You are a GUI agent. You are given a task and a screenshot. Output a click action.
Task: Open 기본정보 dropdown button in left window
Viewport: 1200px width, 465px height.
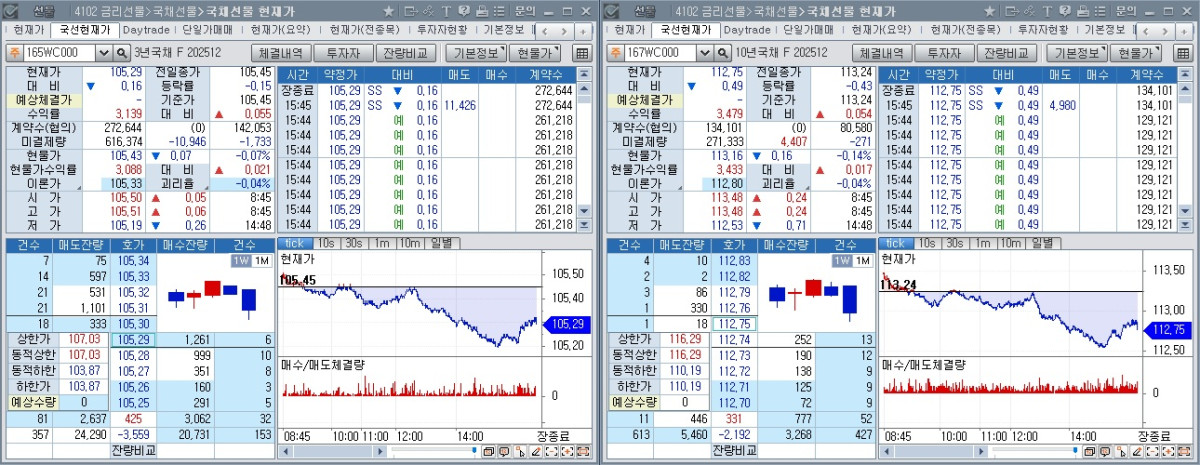pyautogui.click(x=476, y=53)
